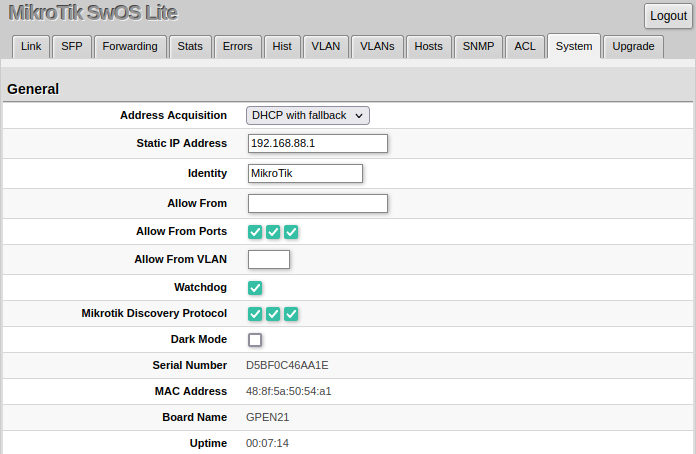
Task: Click the MikroTik SwOS Lite title
Action: (x=93, y=12)
